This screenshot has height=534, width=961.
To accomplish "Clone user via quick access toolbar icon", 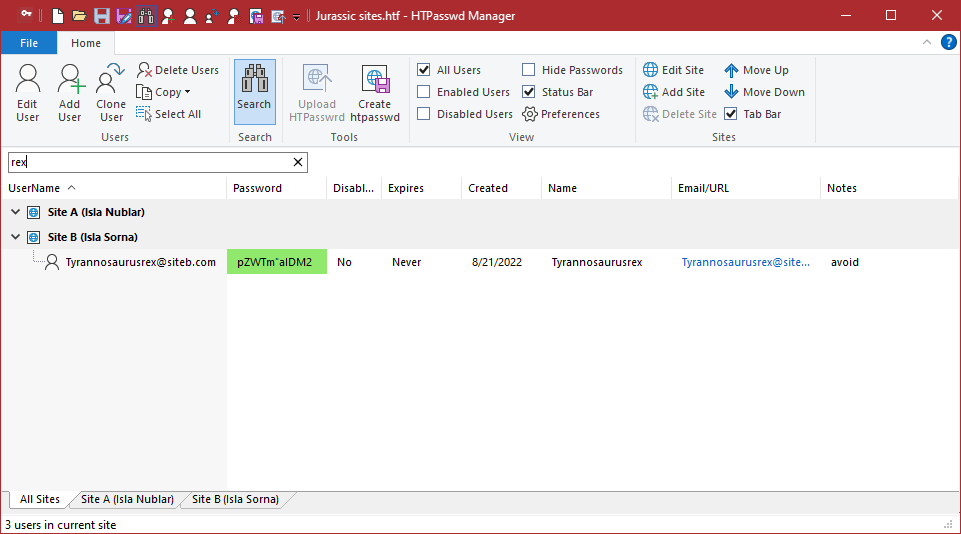I will 212,16.
